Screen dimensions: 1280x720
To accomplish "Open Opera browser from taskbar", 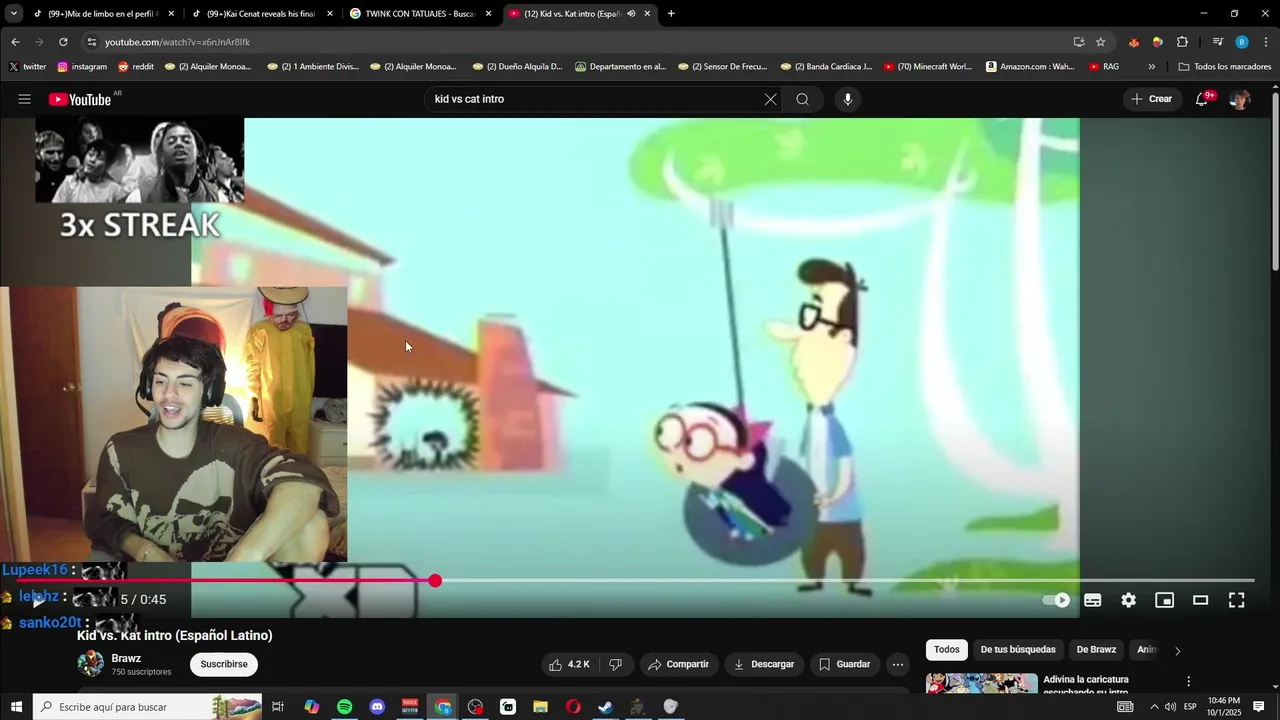I will click(573, 707).
